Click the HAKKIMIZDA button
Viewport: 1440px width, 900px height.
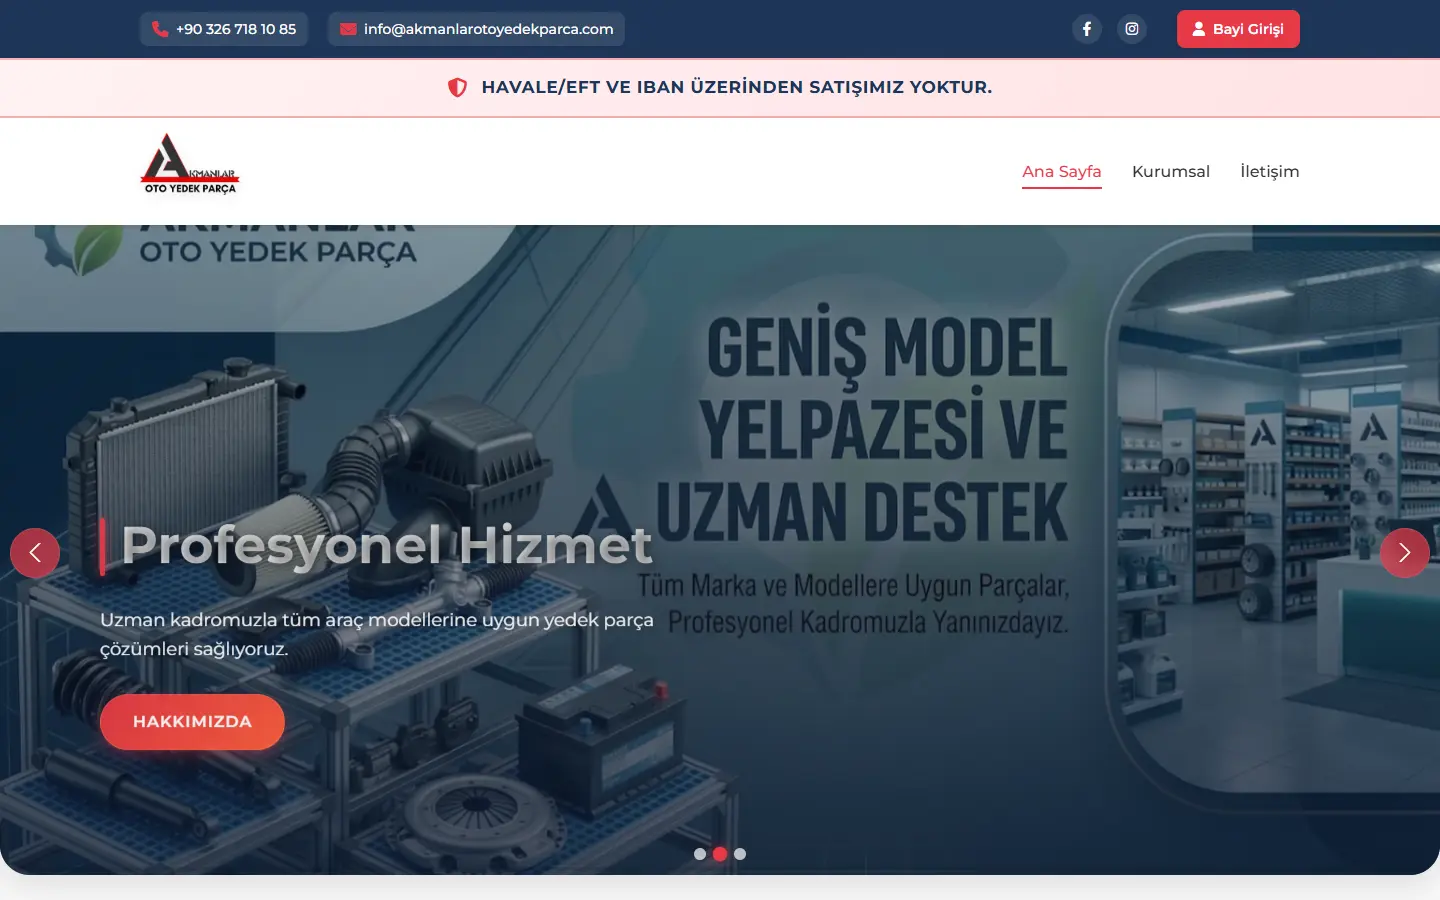[x=192, y=722]
